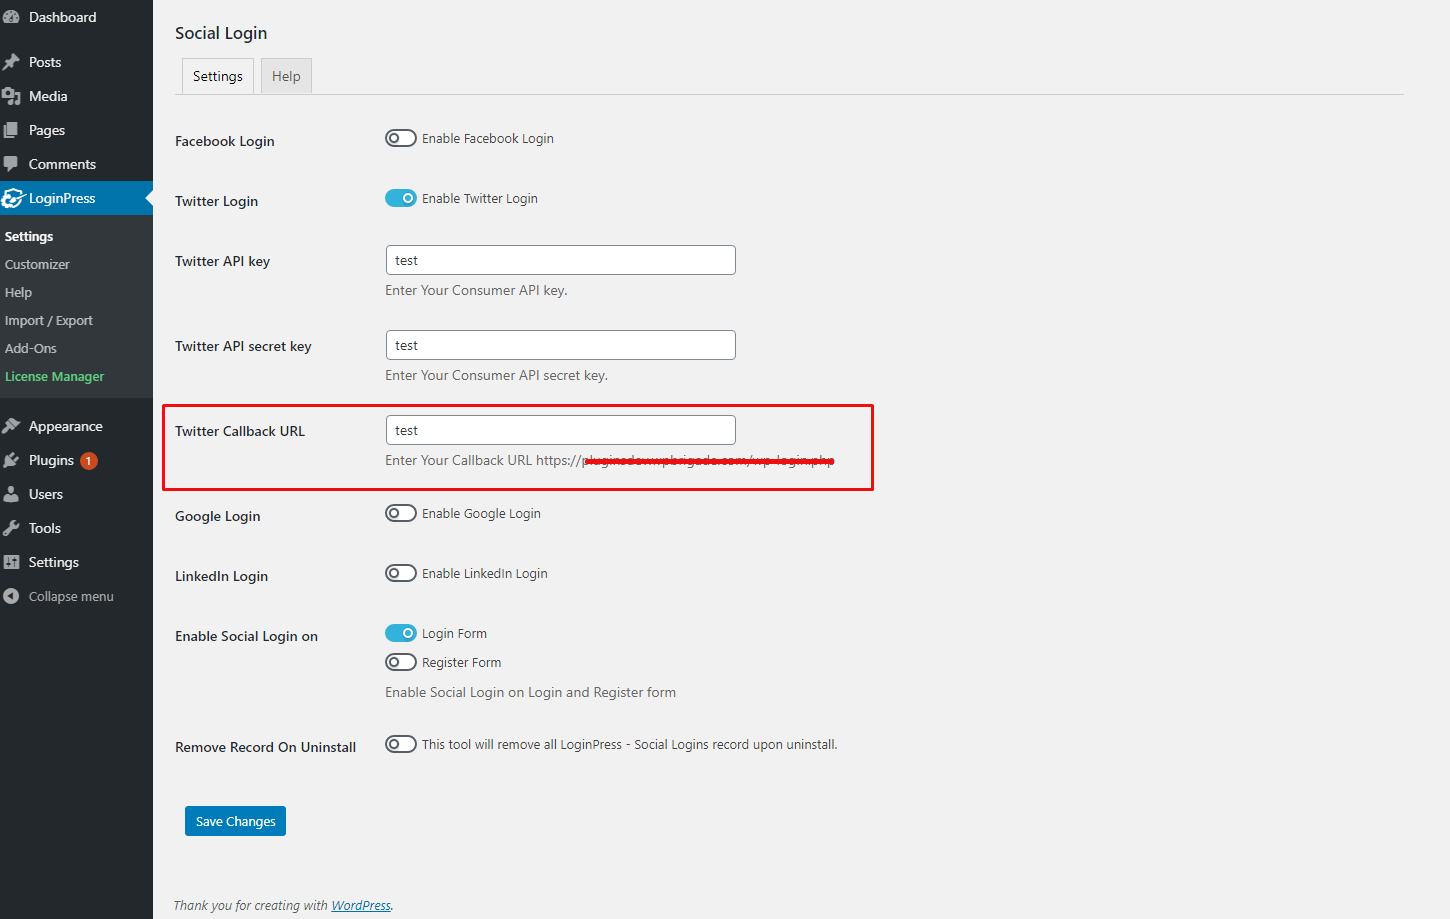
Task: Enable the Register Form toggle
Action: (401, 662)
